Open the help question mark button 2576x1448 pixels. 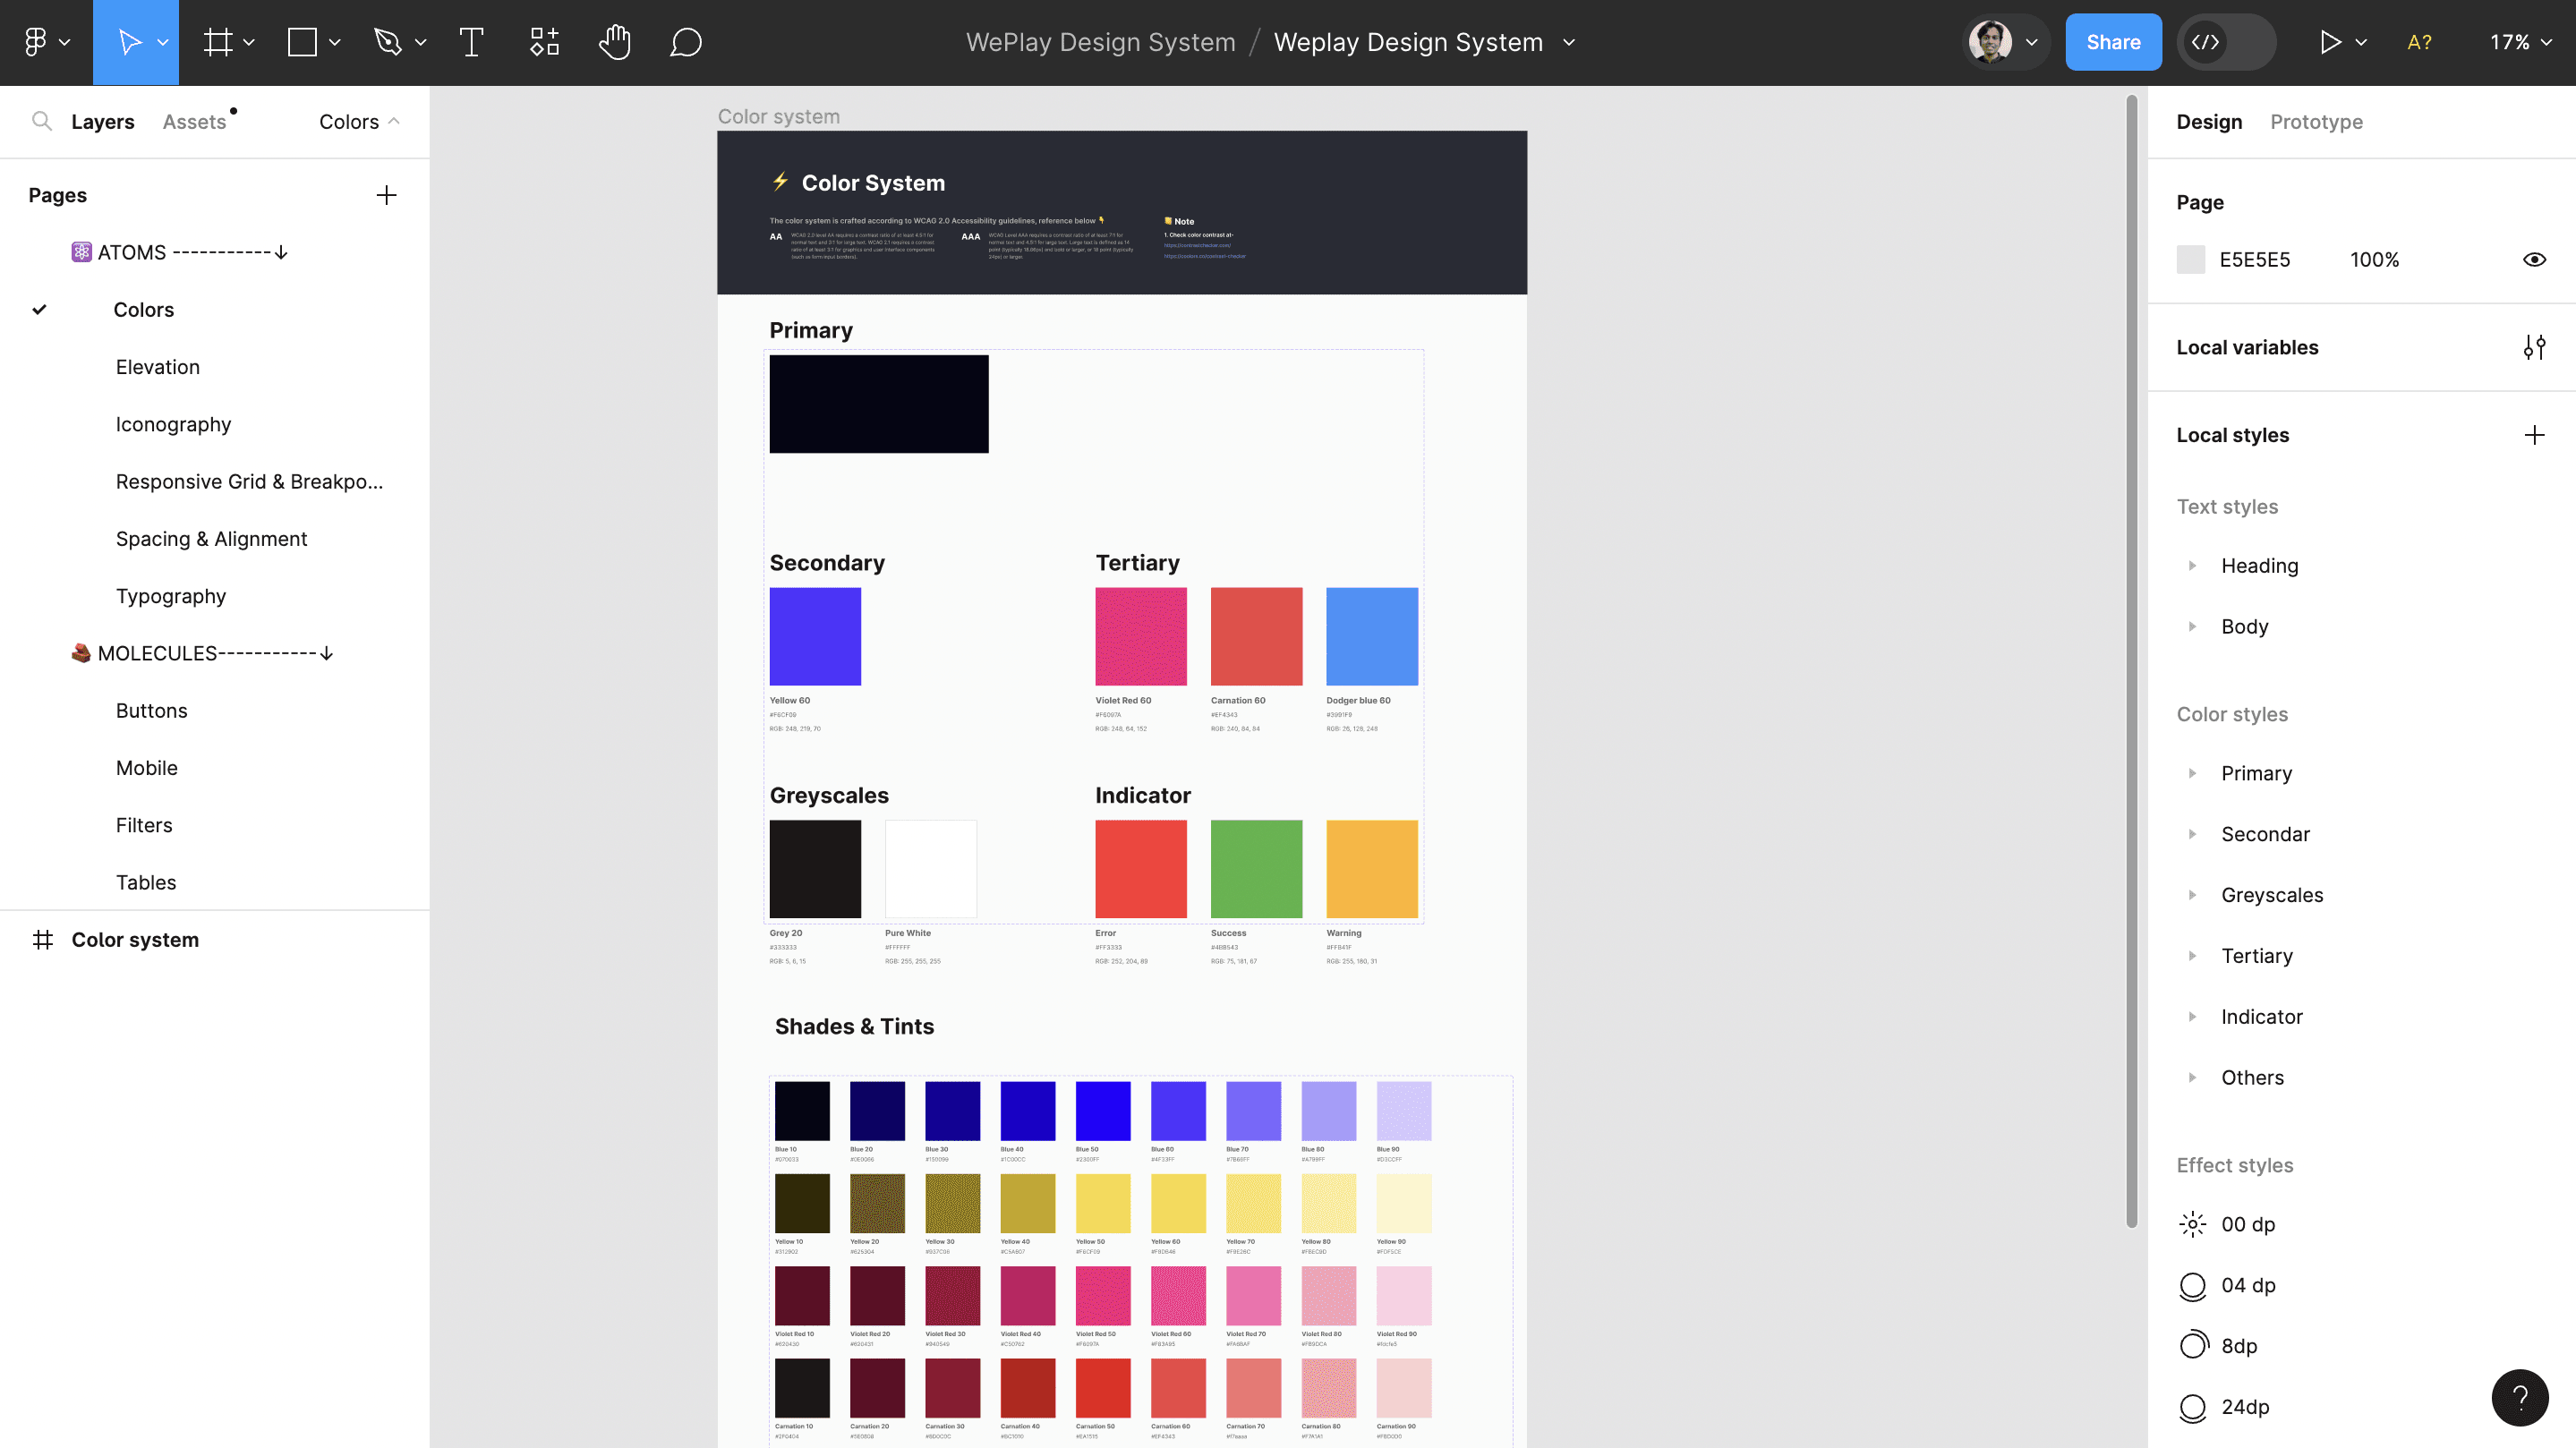click(2520, 1397)
